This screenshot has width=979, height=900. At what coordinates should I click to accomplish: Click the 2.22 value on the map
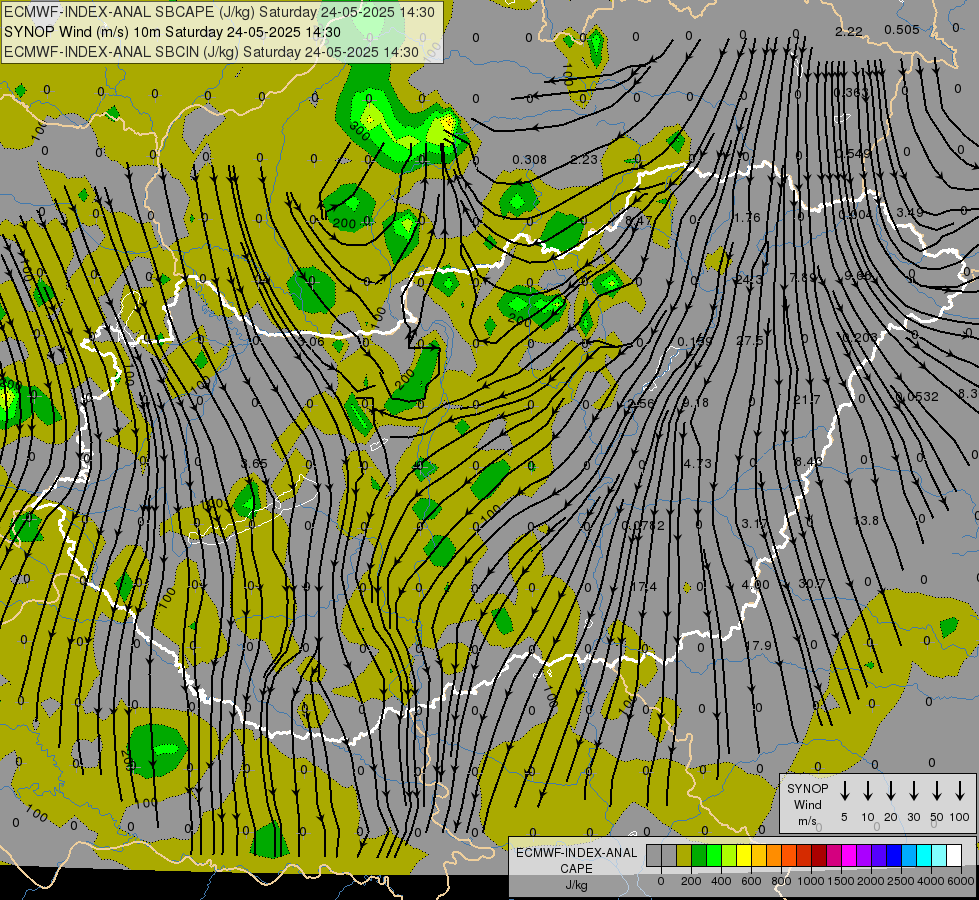point(849,31)
